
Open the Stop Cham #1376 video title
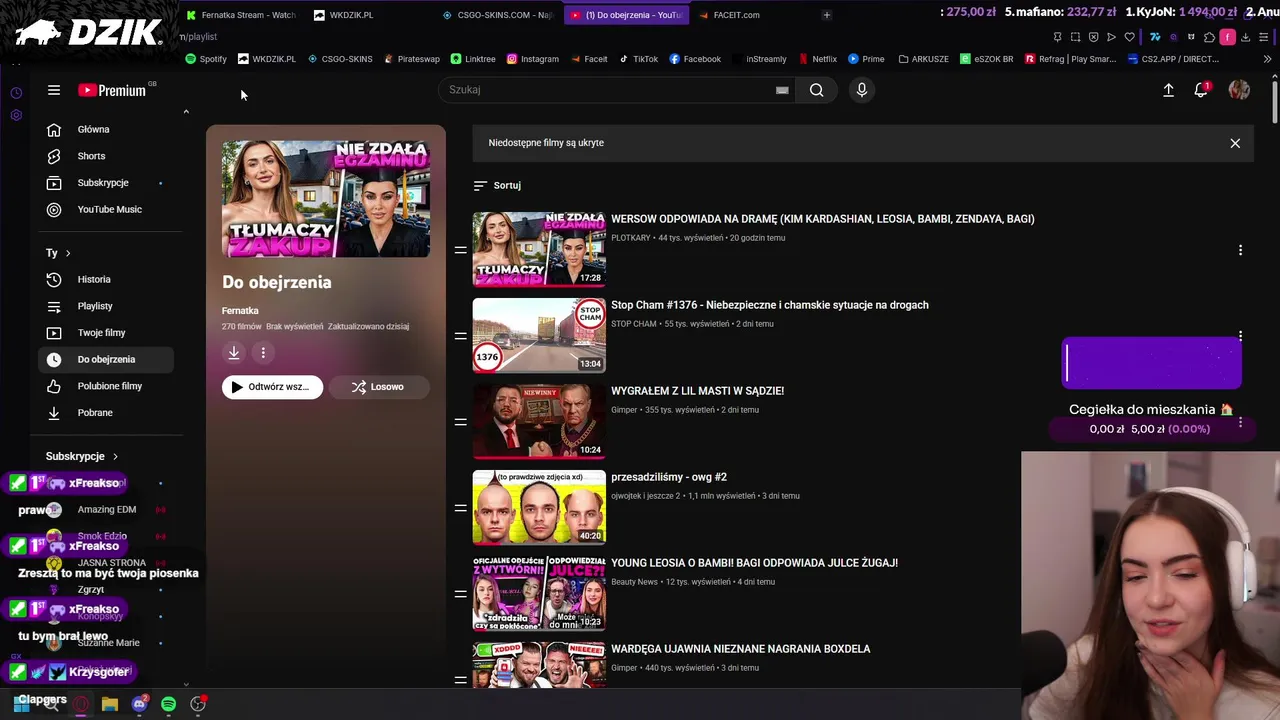pos(770,305)
